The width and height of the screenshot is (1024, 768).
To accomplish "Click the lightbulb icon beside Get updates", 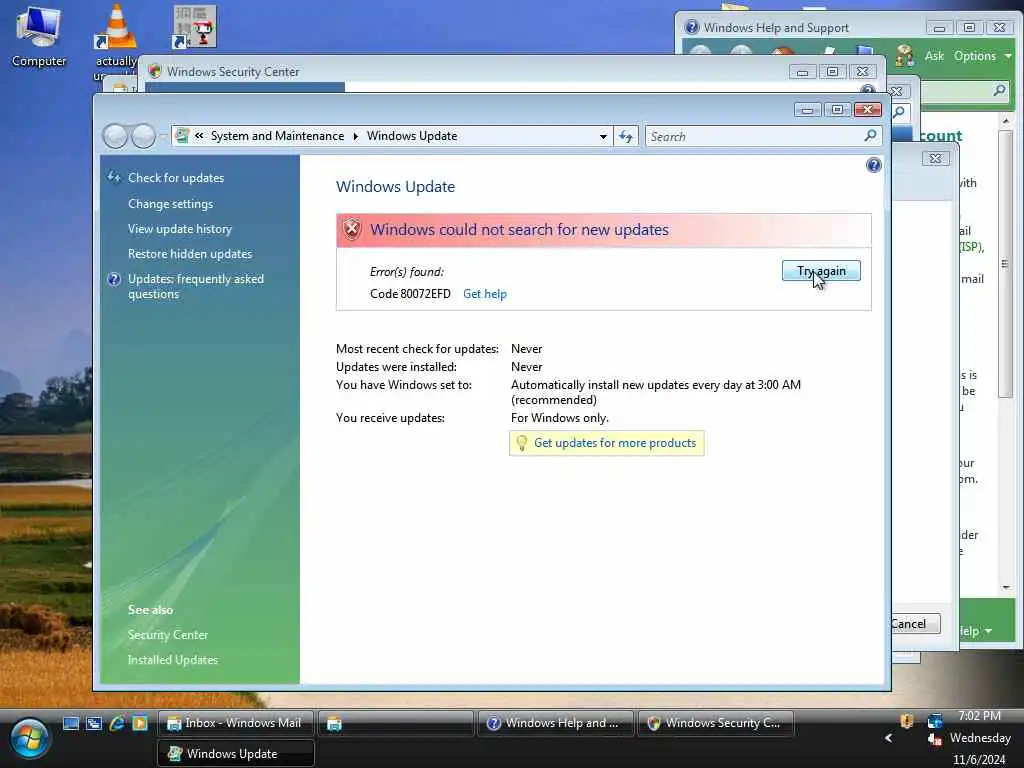I will 521,443.
